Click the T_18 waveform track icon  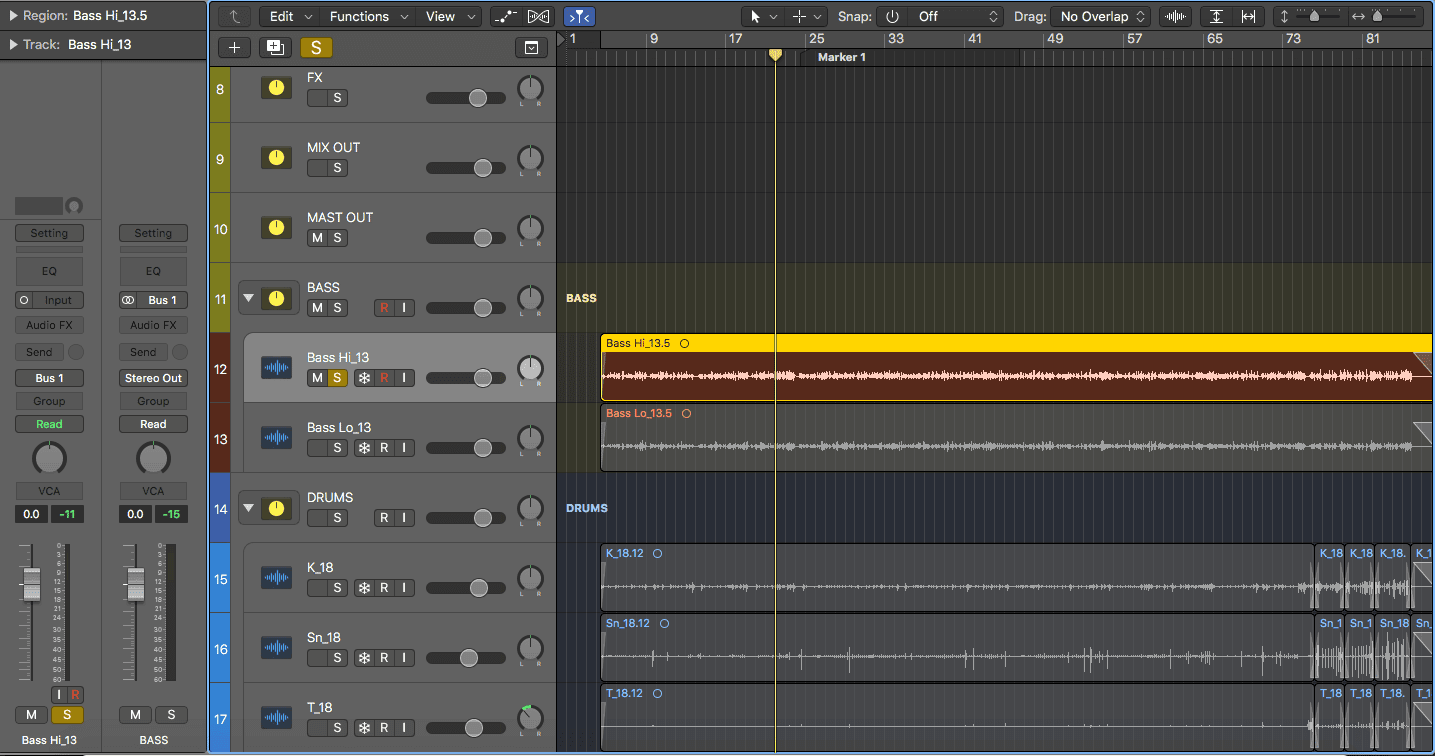[x=277, y=718]
